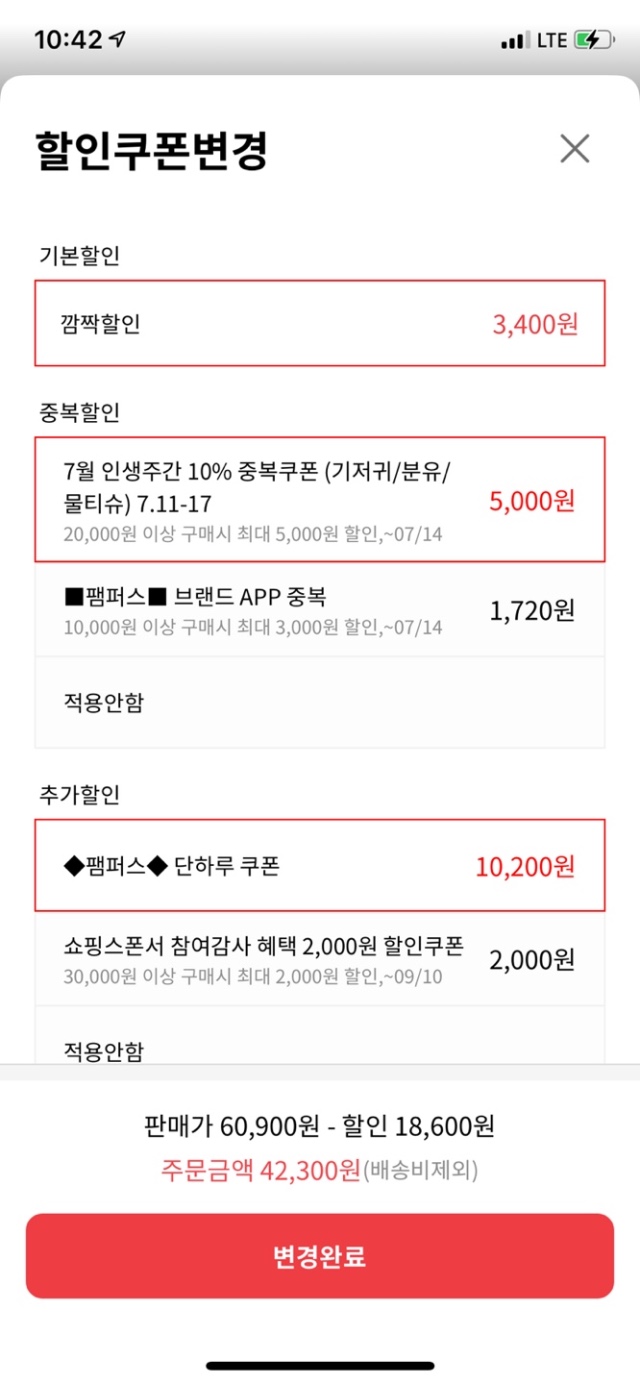This screenshot has height=1384, width=640.
Task: Tap the 판매가 60,900원 summary line
Action: tap(320, 1127)
